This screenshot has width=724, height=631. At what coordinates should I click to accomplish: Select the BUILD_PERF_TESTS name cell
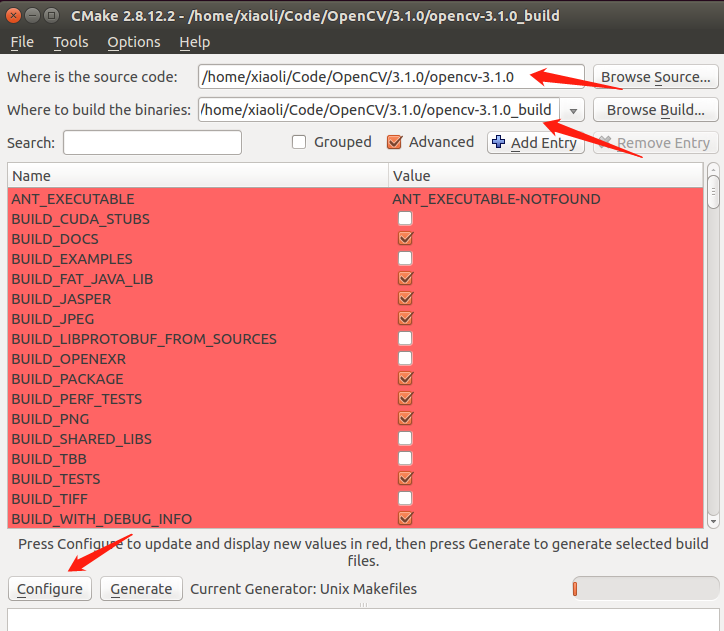pyautogui.click(x=77, y=399)
